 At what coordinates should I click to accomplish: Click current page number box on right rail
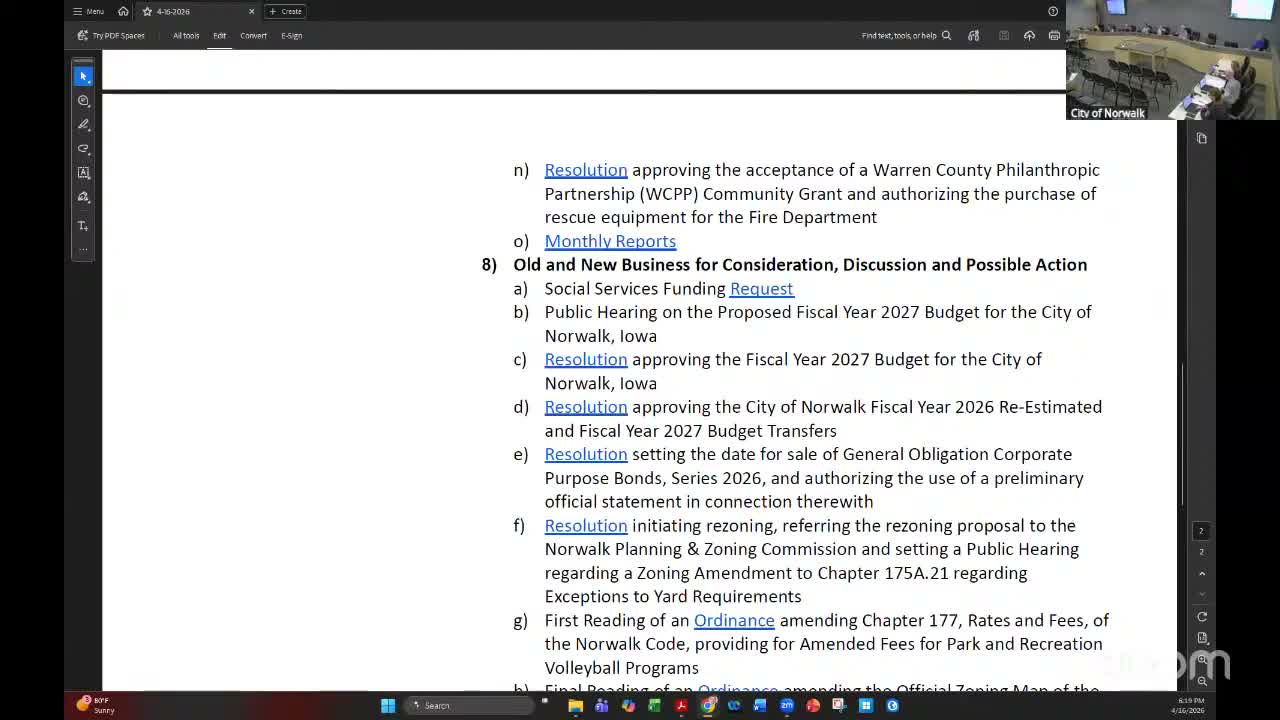[x=1202, y=531]
